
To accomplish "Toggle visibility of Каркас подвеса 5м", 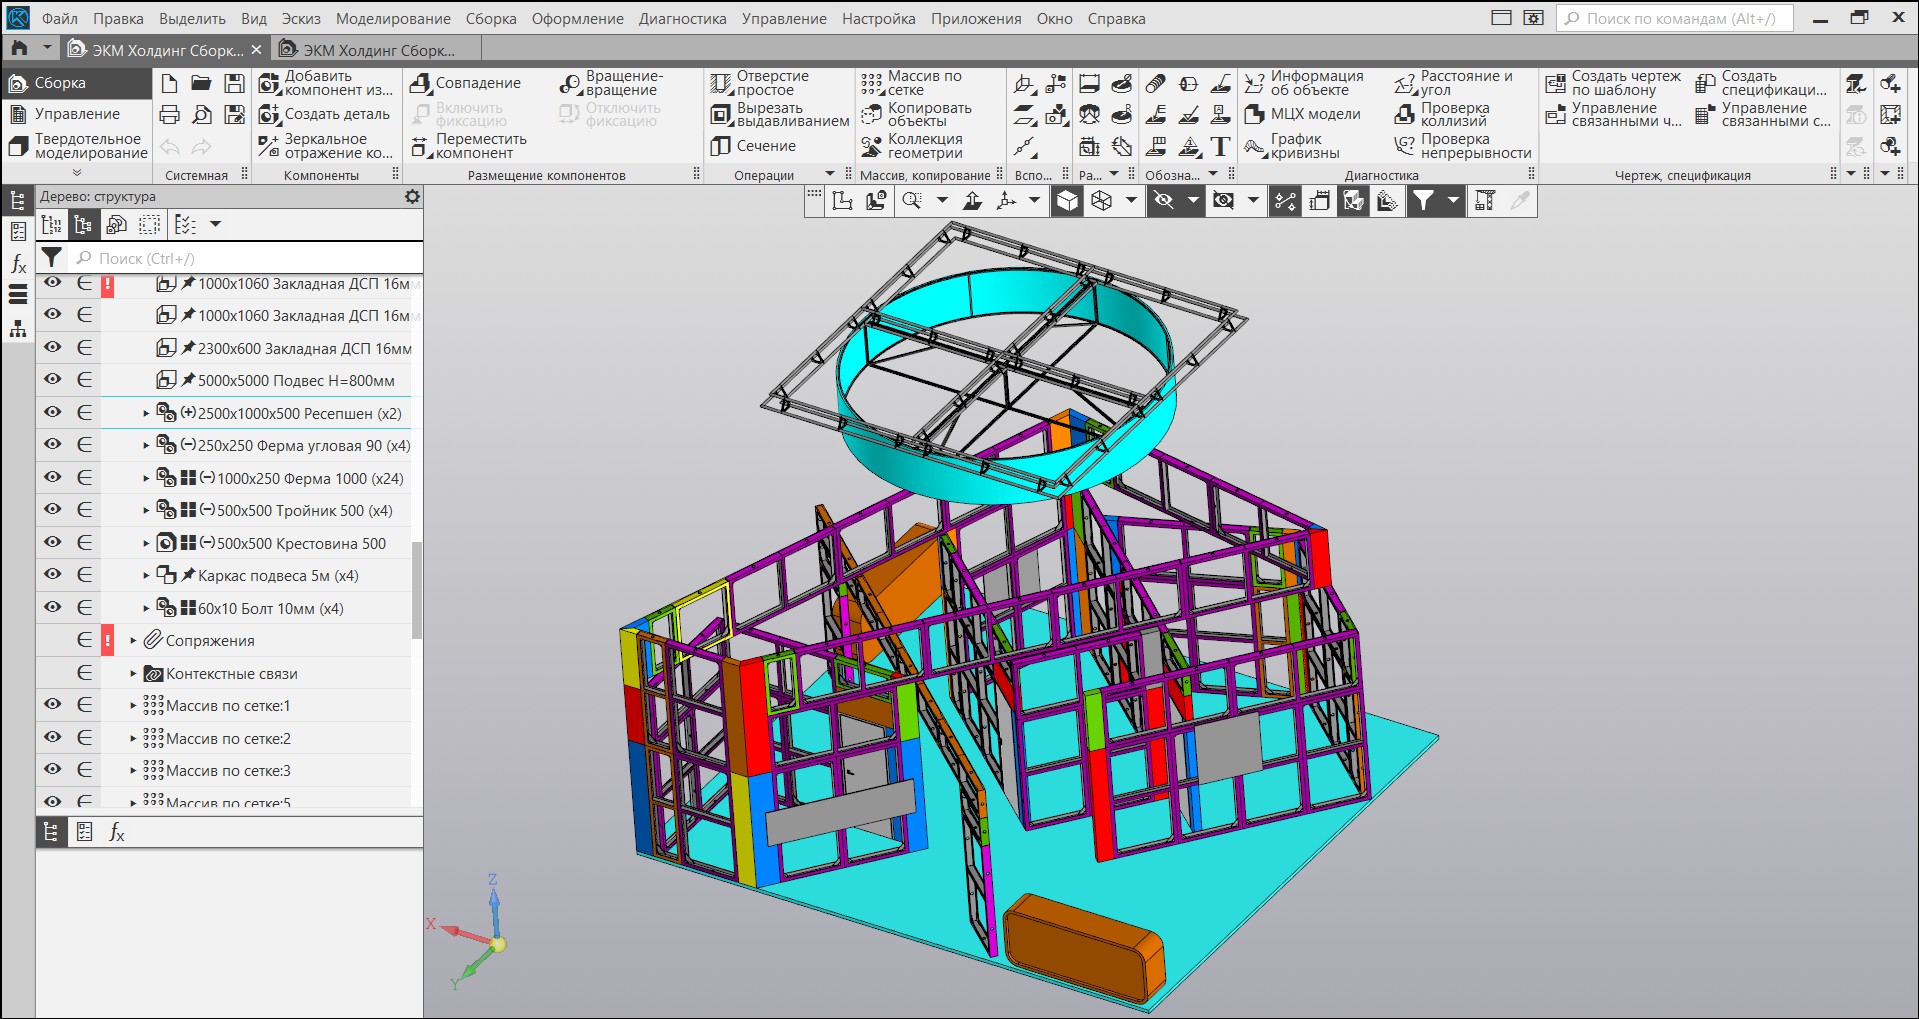I will 52,575.
